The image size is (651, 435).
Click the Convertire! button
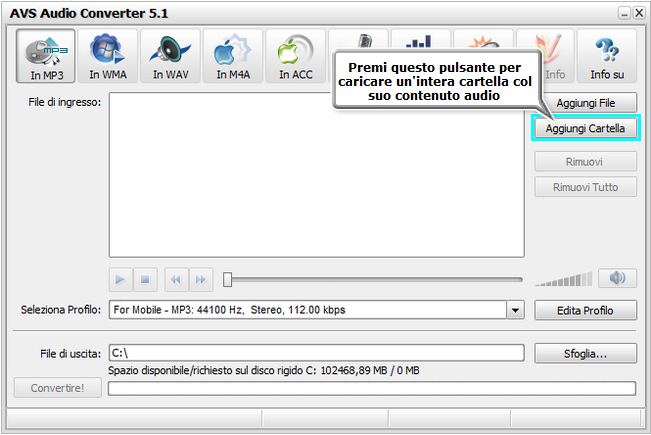58,388
